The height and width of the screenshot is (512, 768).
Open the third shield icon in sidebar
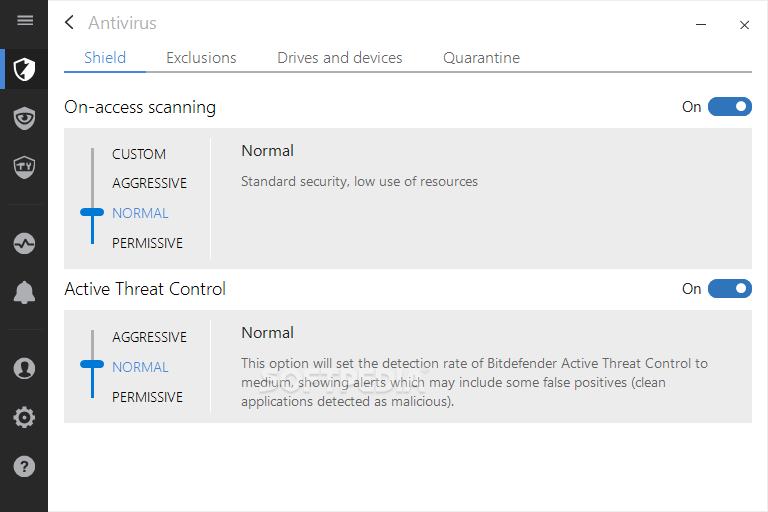[x=25, y=166]
